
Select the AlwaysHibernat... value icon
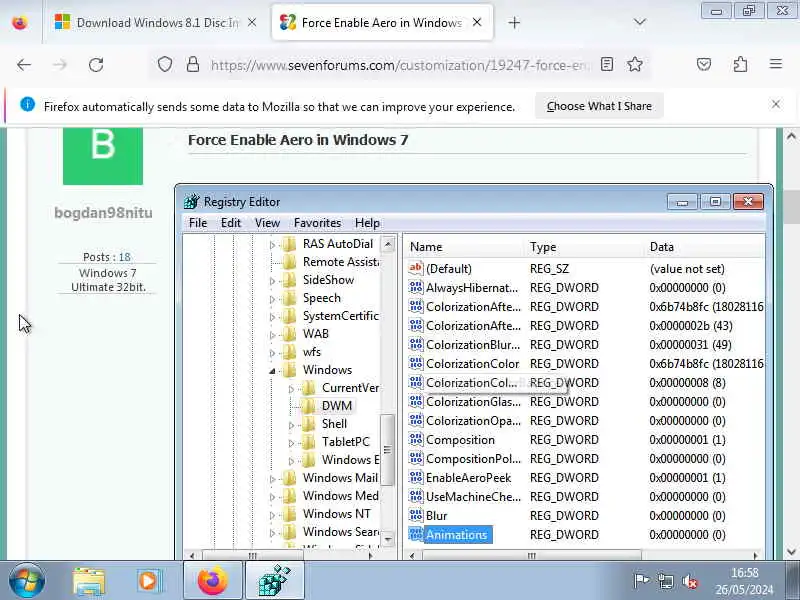416,287
